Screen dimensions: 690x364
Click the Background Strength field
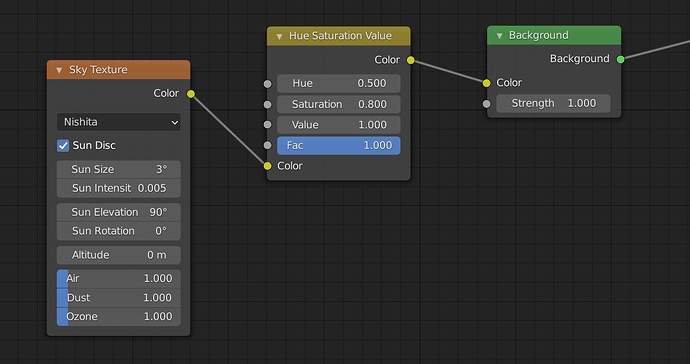pos(553,103)
